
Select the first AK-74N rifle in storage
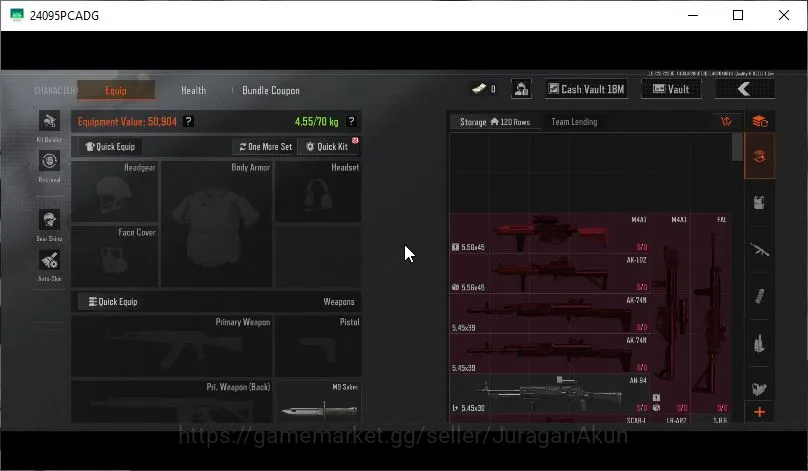click(x=549, y=313)
